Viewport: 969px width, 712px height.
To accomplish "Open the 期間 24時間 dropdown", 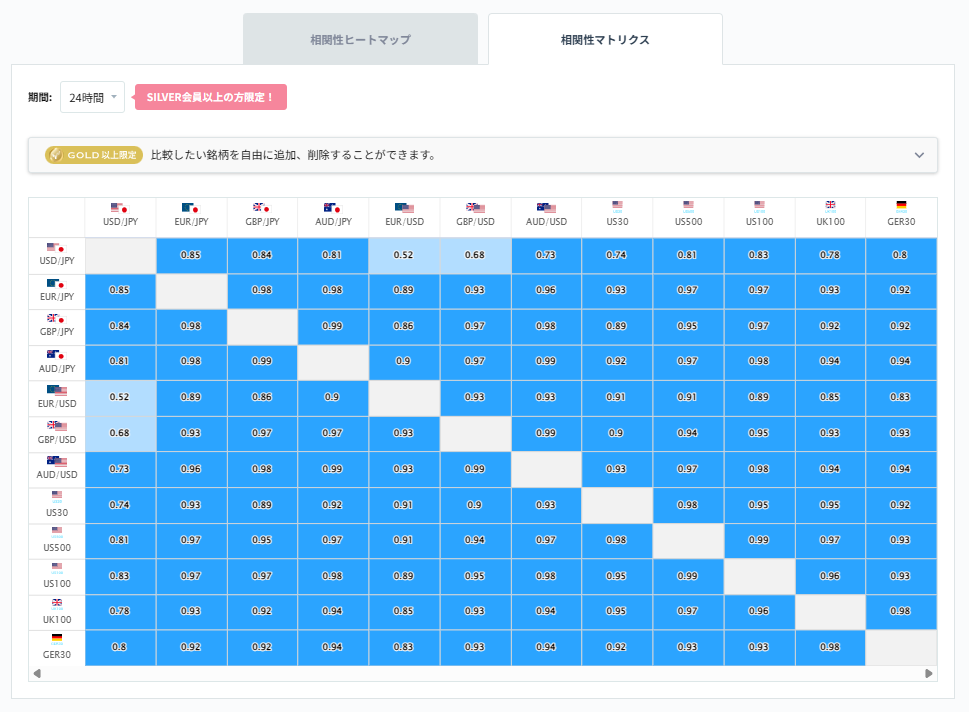I will point(91,97).
